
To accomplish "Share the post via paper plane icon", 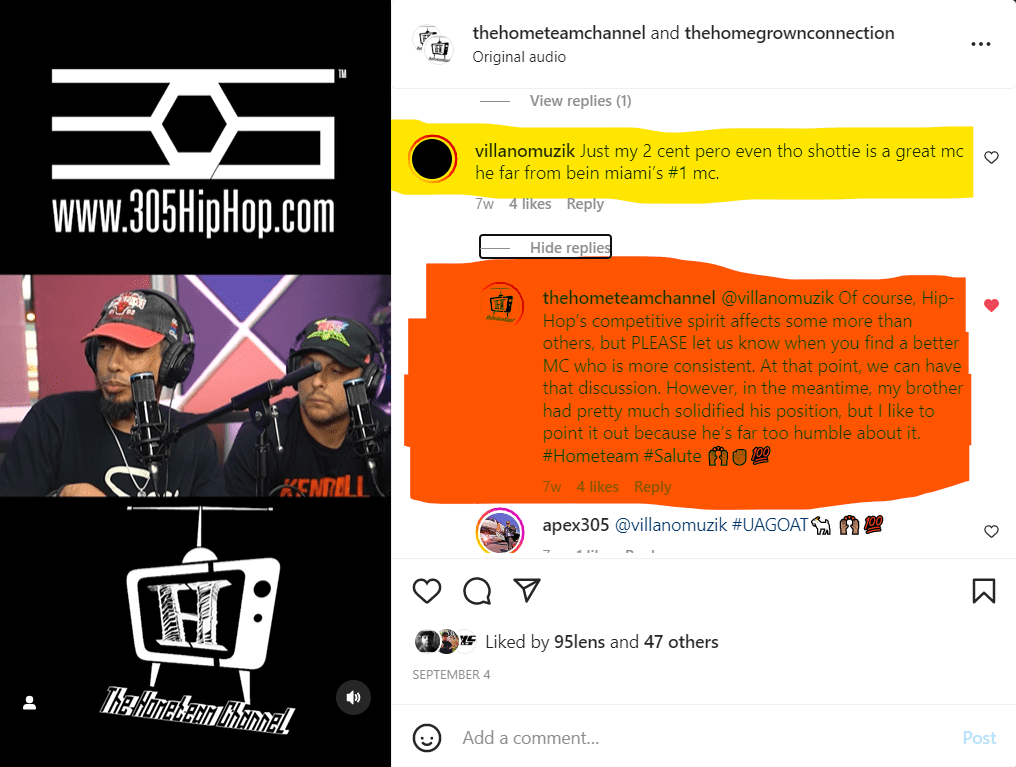I will [x=527, y=590].
